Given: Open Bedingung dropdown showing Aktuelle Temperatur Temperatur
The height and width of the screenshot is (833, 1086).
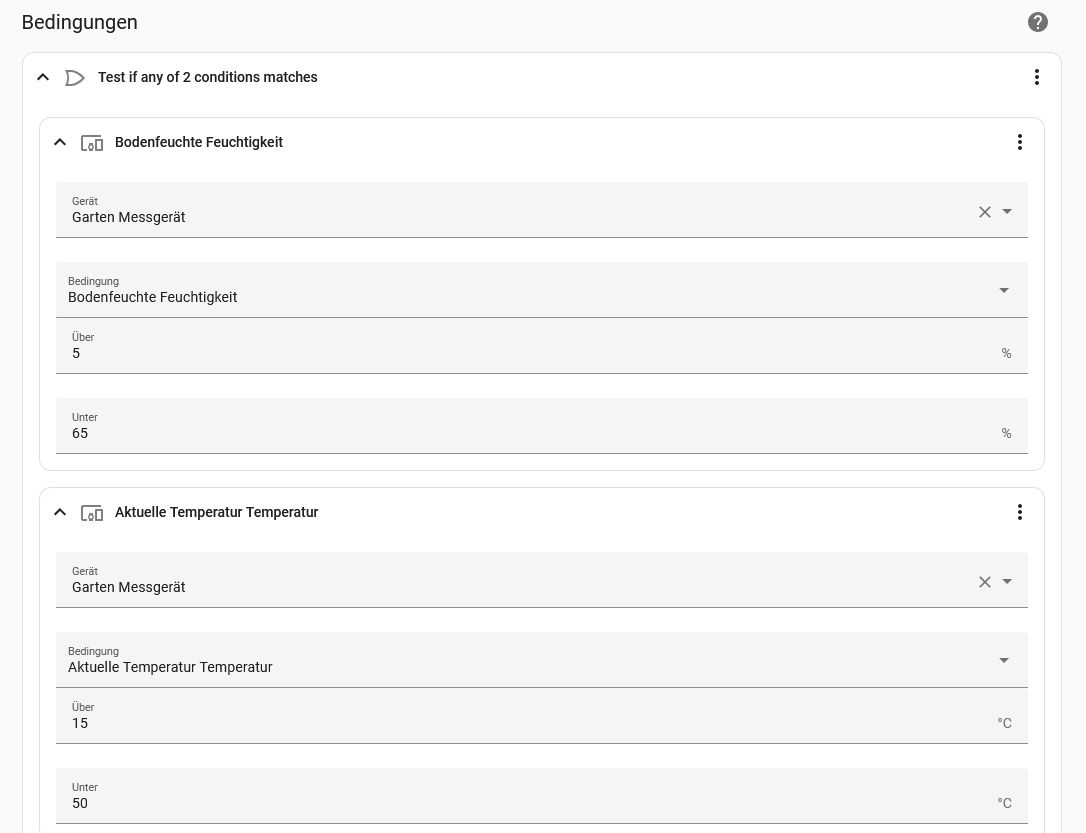Looking at the screenshot, I should click(1004, 660).
